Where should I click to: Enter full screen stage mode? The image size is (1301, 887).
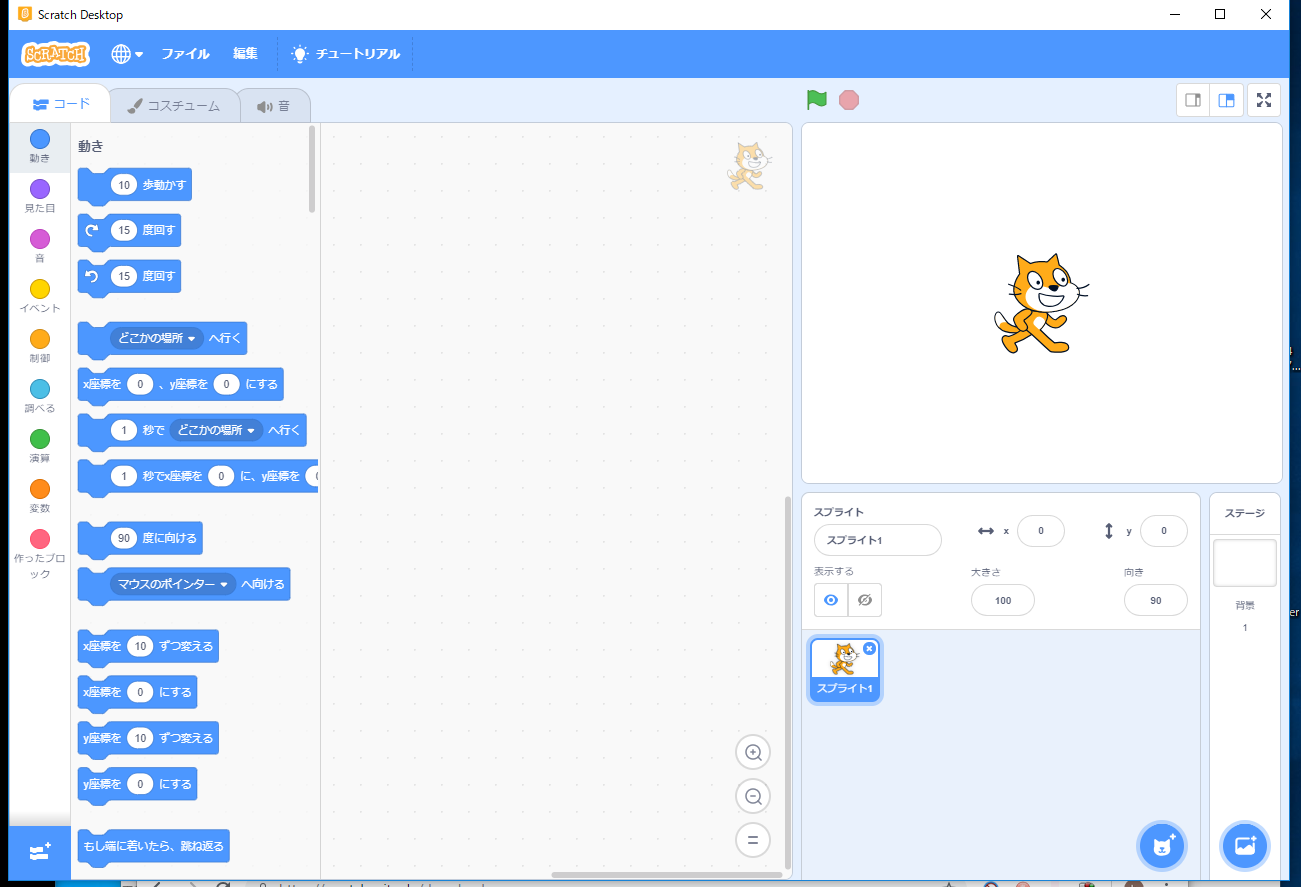pyautogui.click(x=1264, y=100)
